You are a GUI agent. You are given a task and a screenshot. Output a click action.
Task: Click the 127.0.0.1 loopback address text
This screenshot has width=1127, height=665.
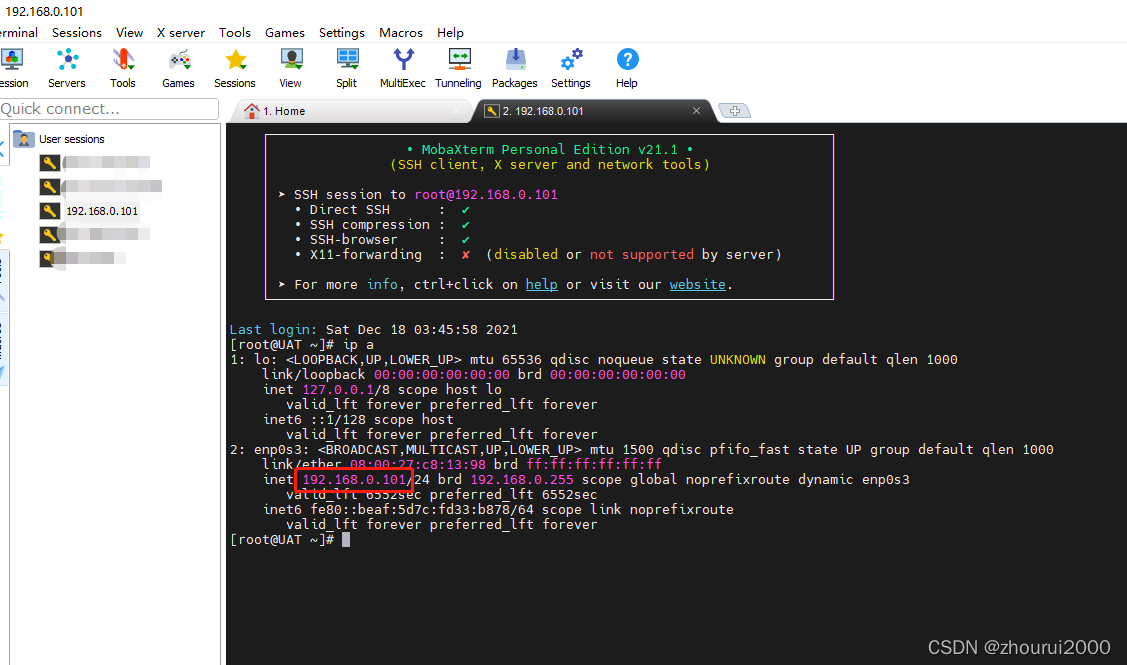pyautogui.click(x=338, y=390)
